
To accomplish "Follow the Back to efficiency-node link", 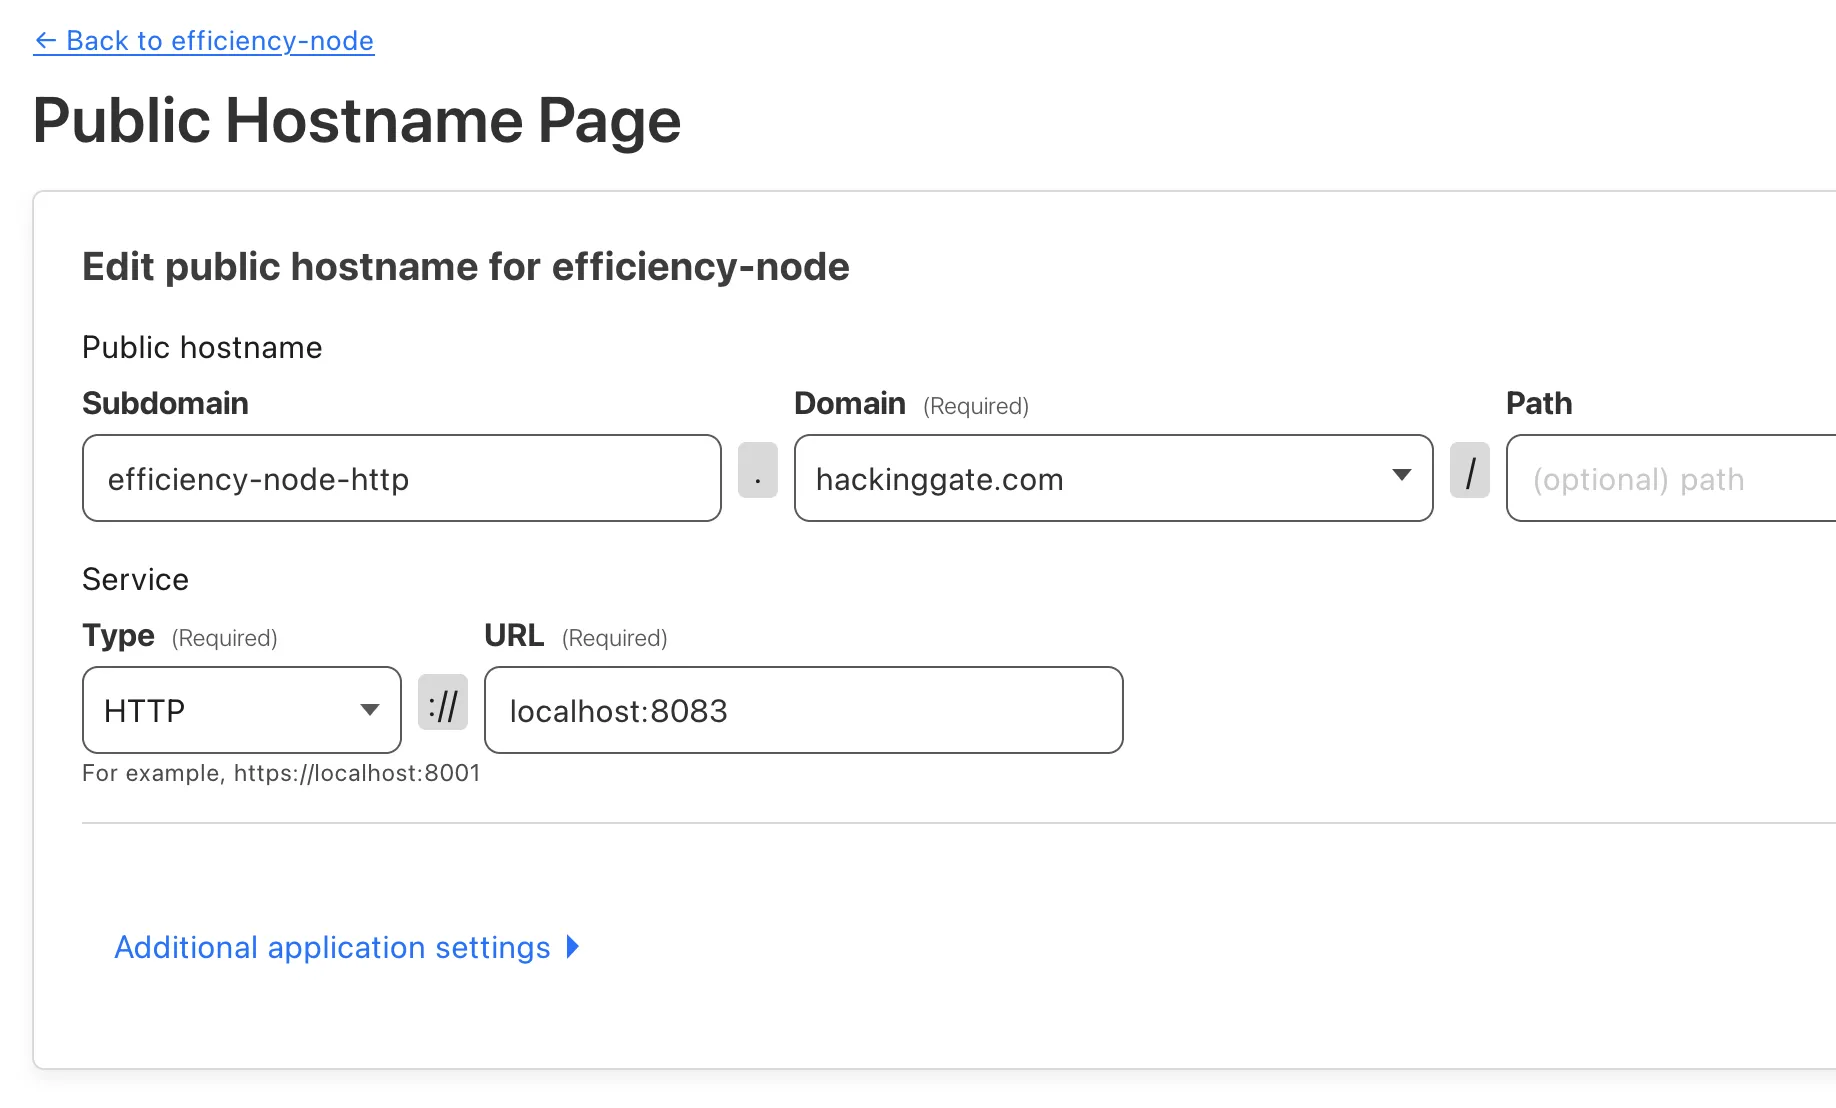I will [203, 41].
